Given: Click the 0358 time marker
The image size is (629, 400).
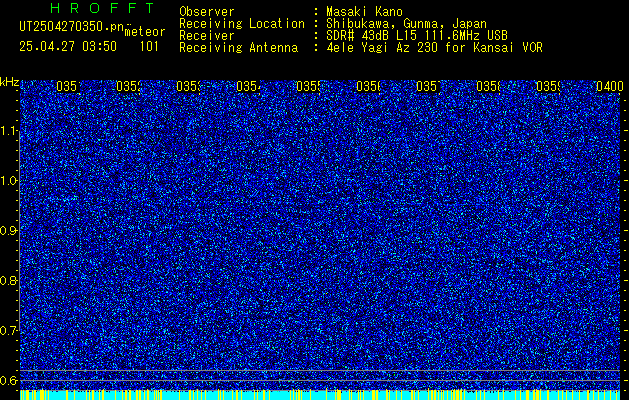Looking at the screenshot, I should 489,87.
